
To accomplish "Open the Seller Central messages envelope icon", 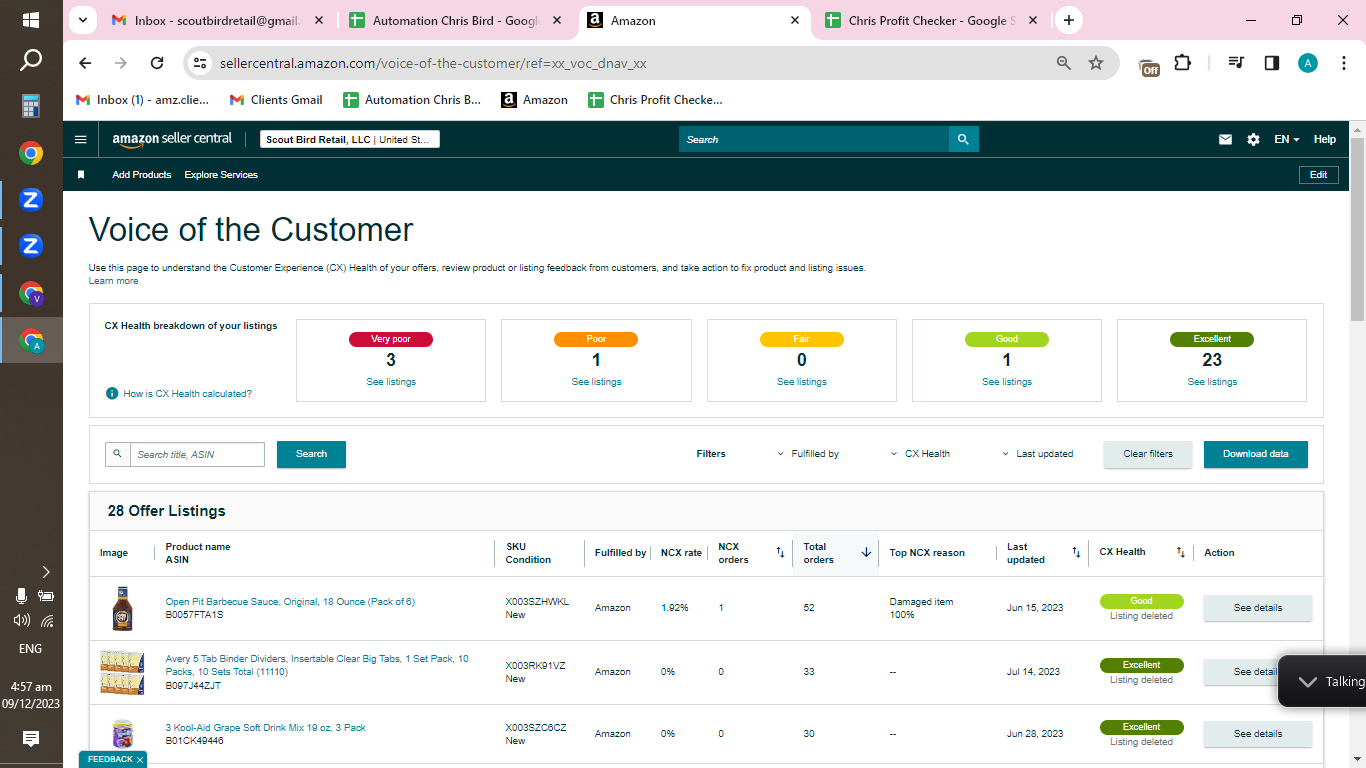I will point(1225,140).
